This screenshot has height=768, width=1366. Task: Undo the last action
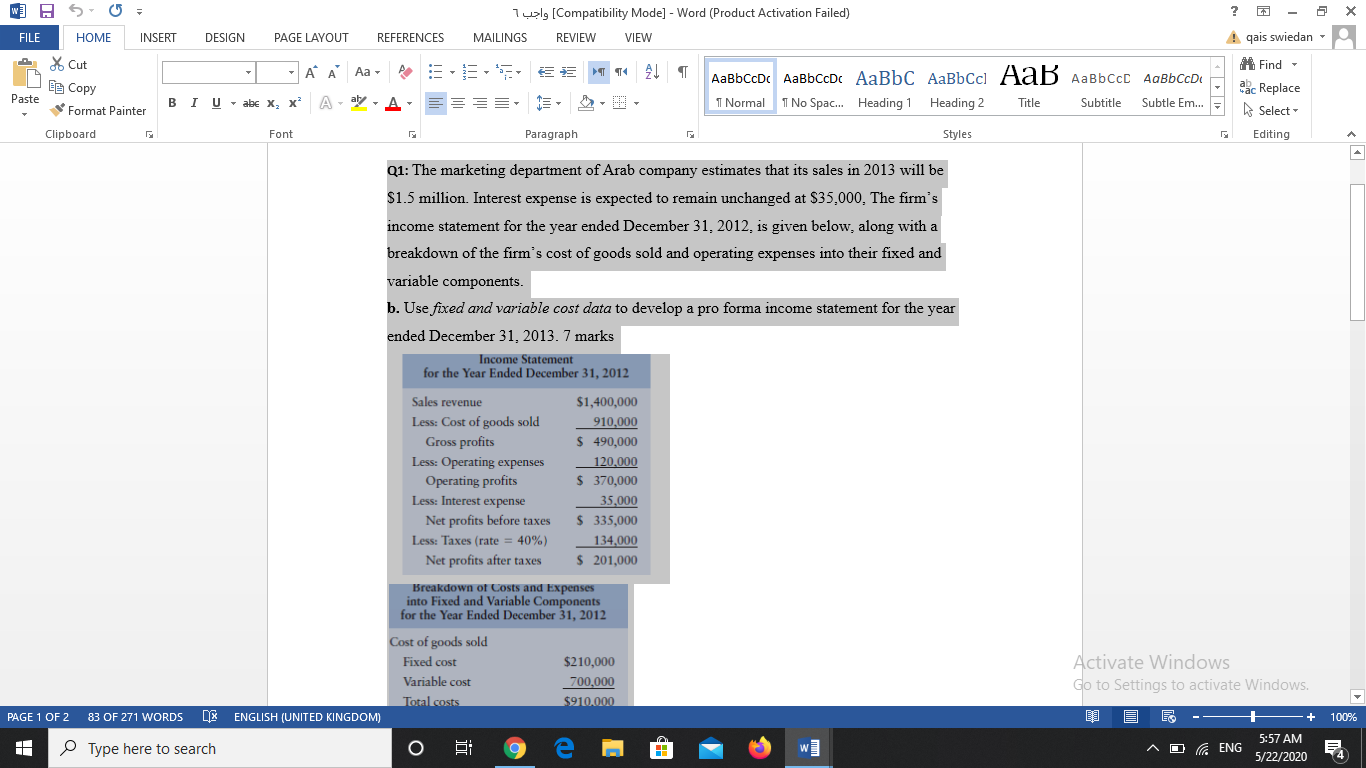pos(74,12)
